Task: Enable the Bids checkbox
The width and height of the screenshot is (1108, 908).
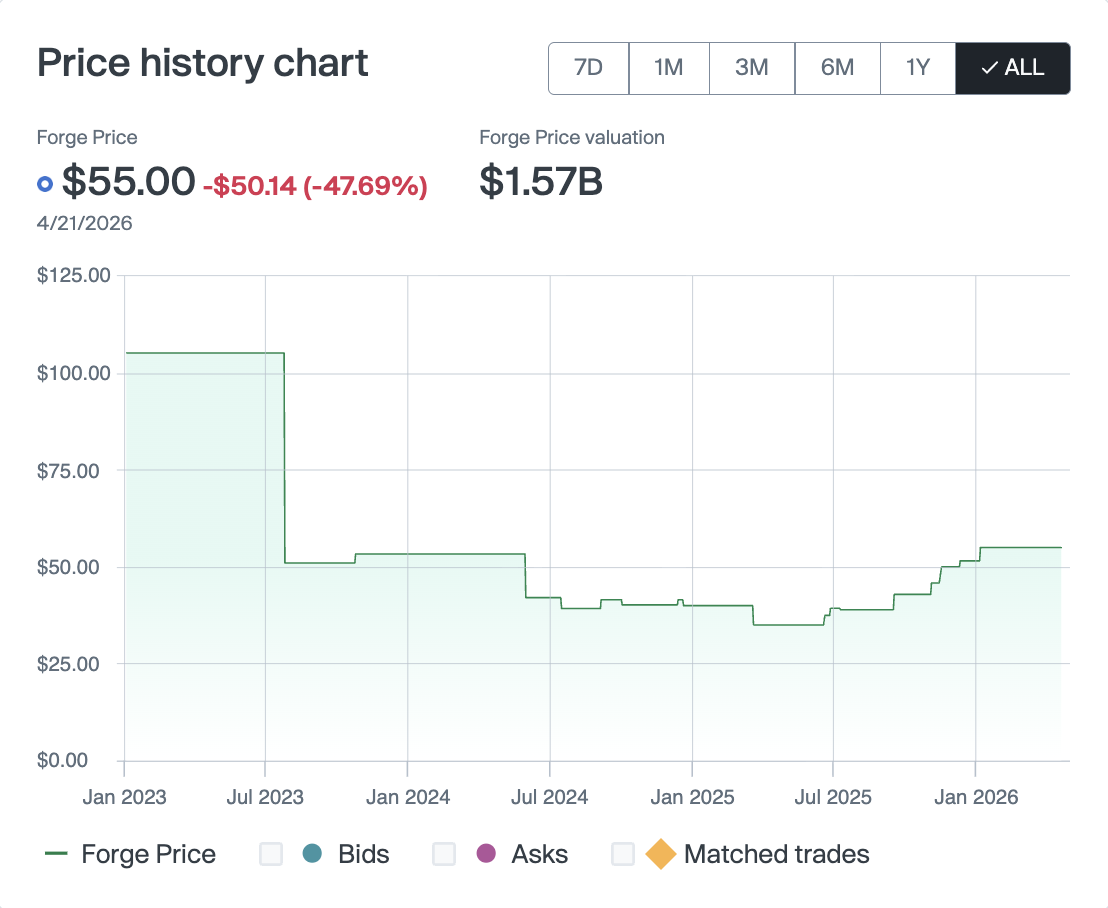Action: pos(271,854)
